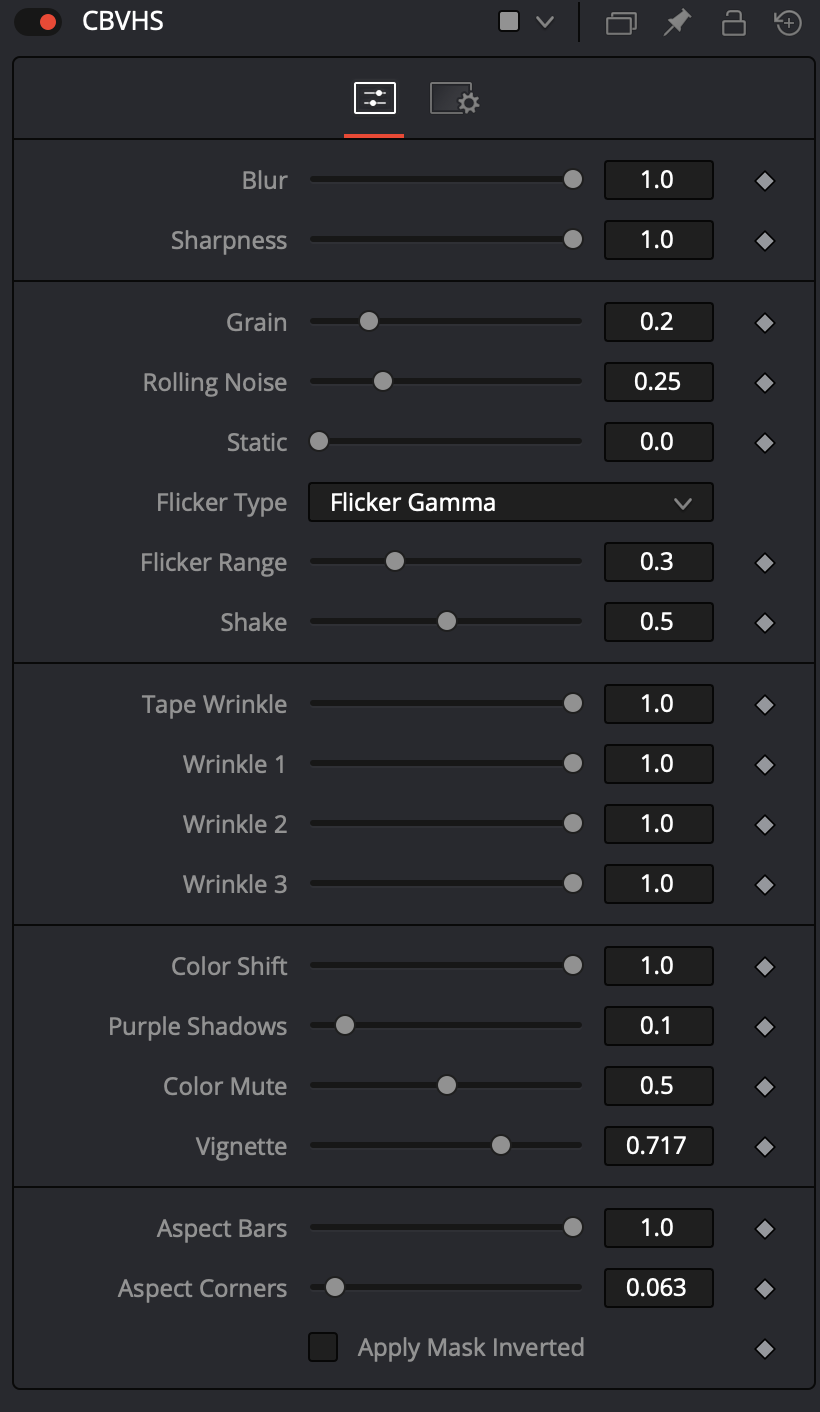This screenshot has width=820, height=1412.
Task: Click the lock icon in header
Action: [734, 22]
